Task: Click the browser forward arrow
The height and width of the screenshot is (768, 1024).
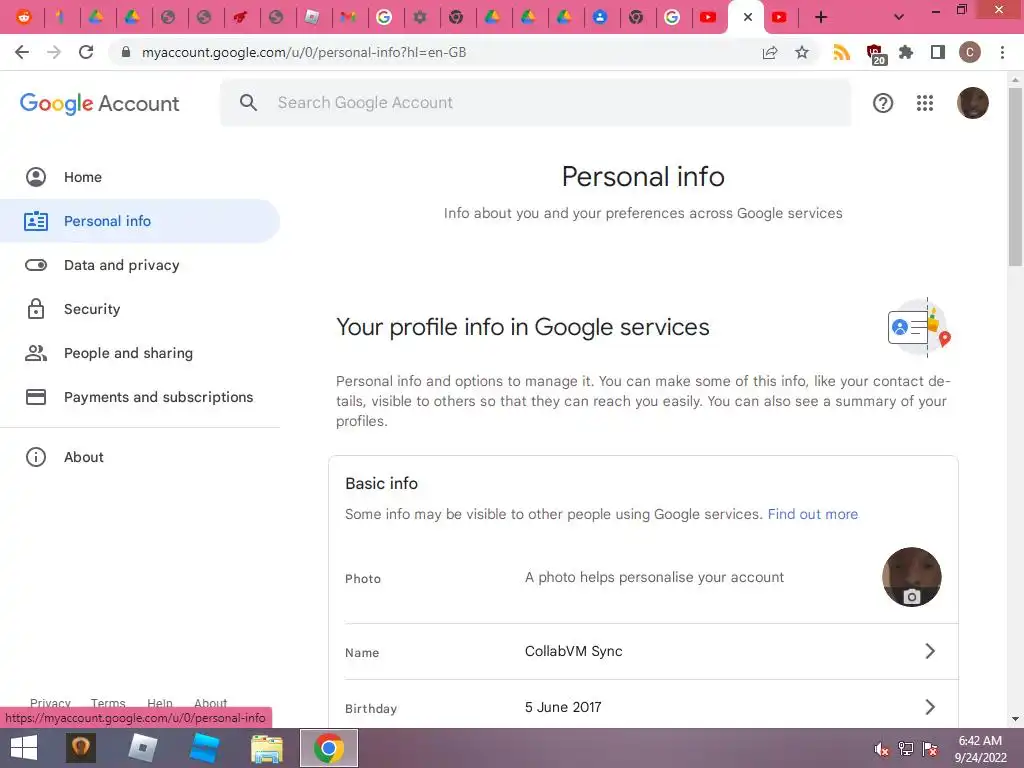Action: coord(54,52)
